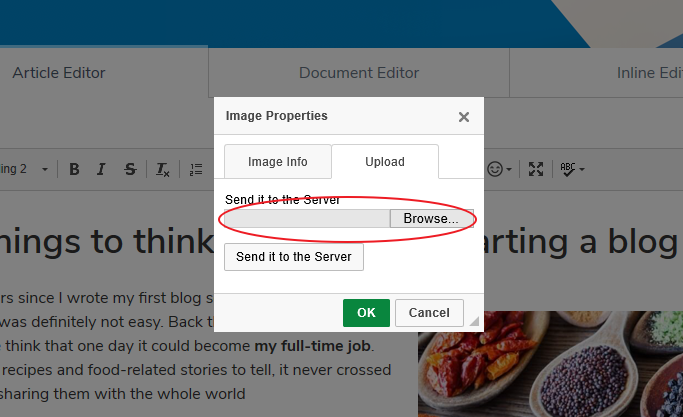The width and height of the screenshot is (683, 417).
Task: Toggle bold formatting in toolbar
Action: pyautogui.click(x=74, y=169)
